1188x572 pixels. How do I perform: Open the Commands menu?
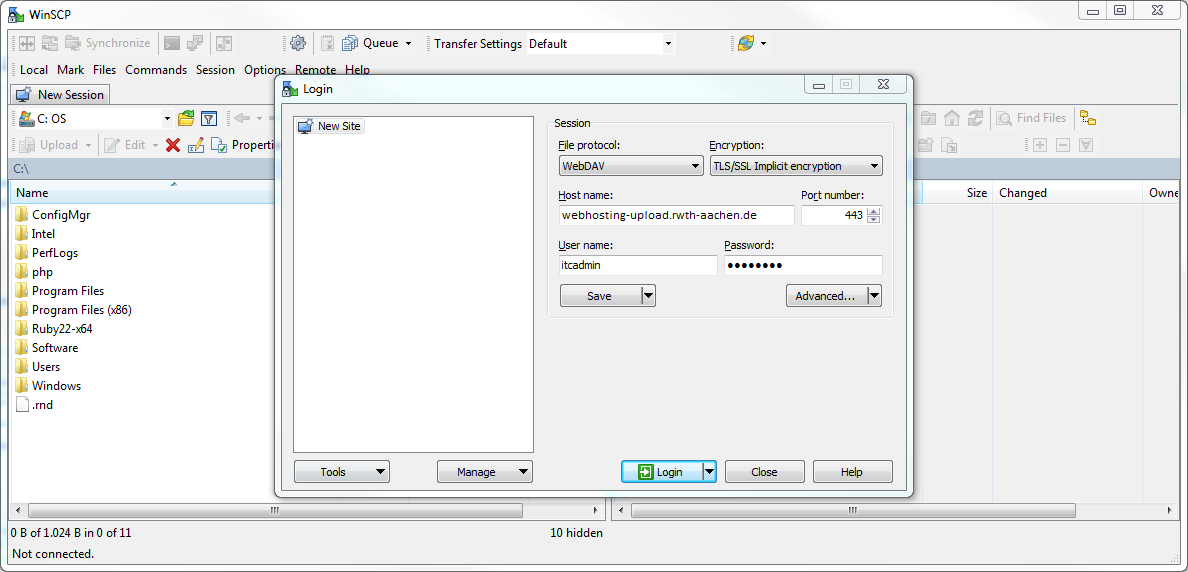156,70
